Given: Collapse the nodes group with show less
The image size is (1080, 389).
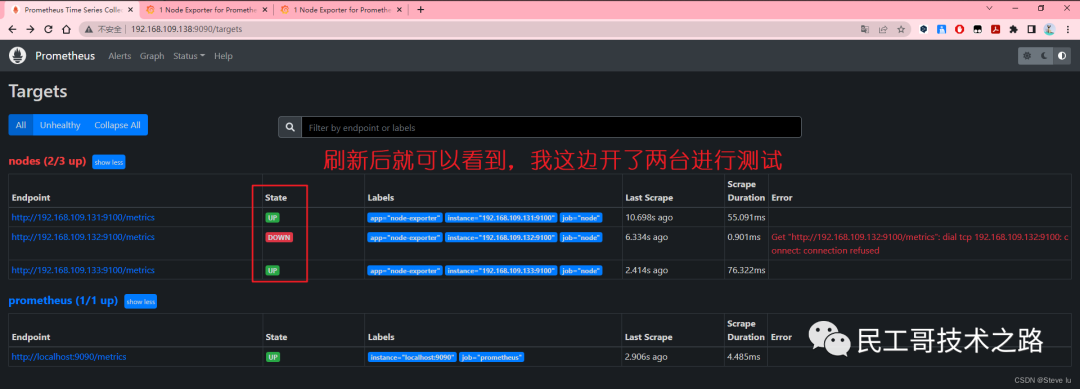Looking at the screenshot, I should [x=109, y=162].
